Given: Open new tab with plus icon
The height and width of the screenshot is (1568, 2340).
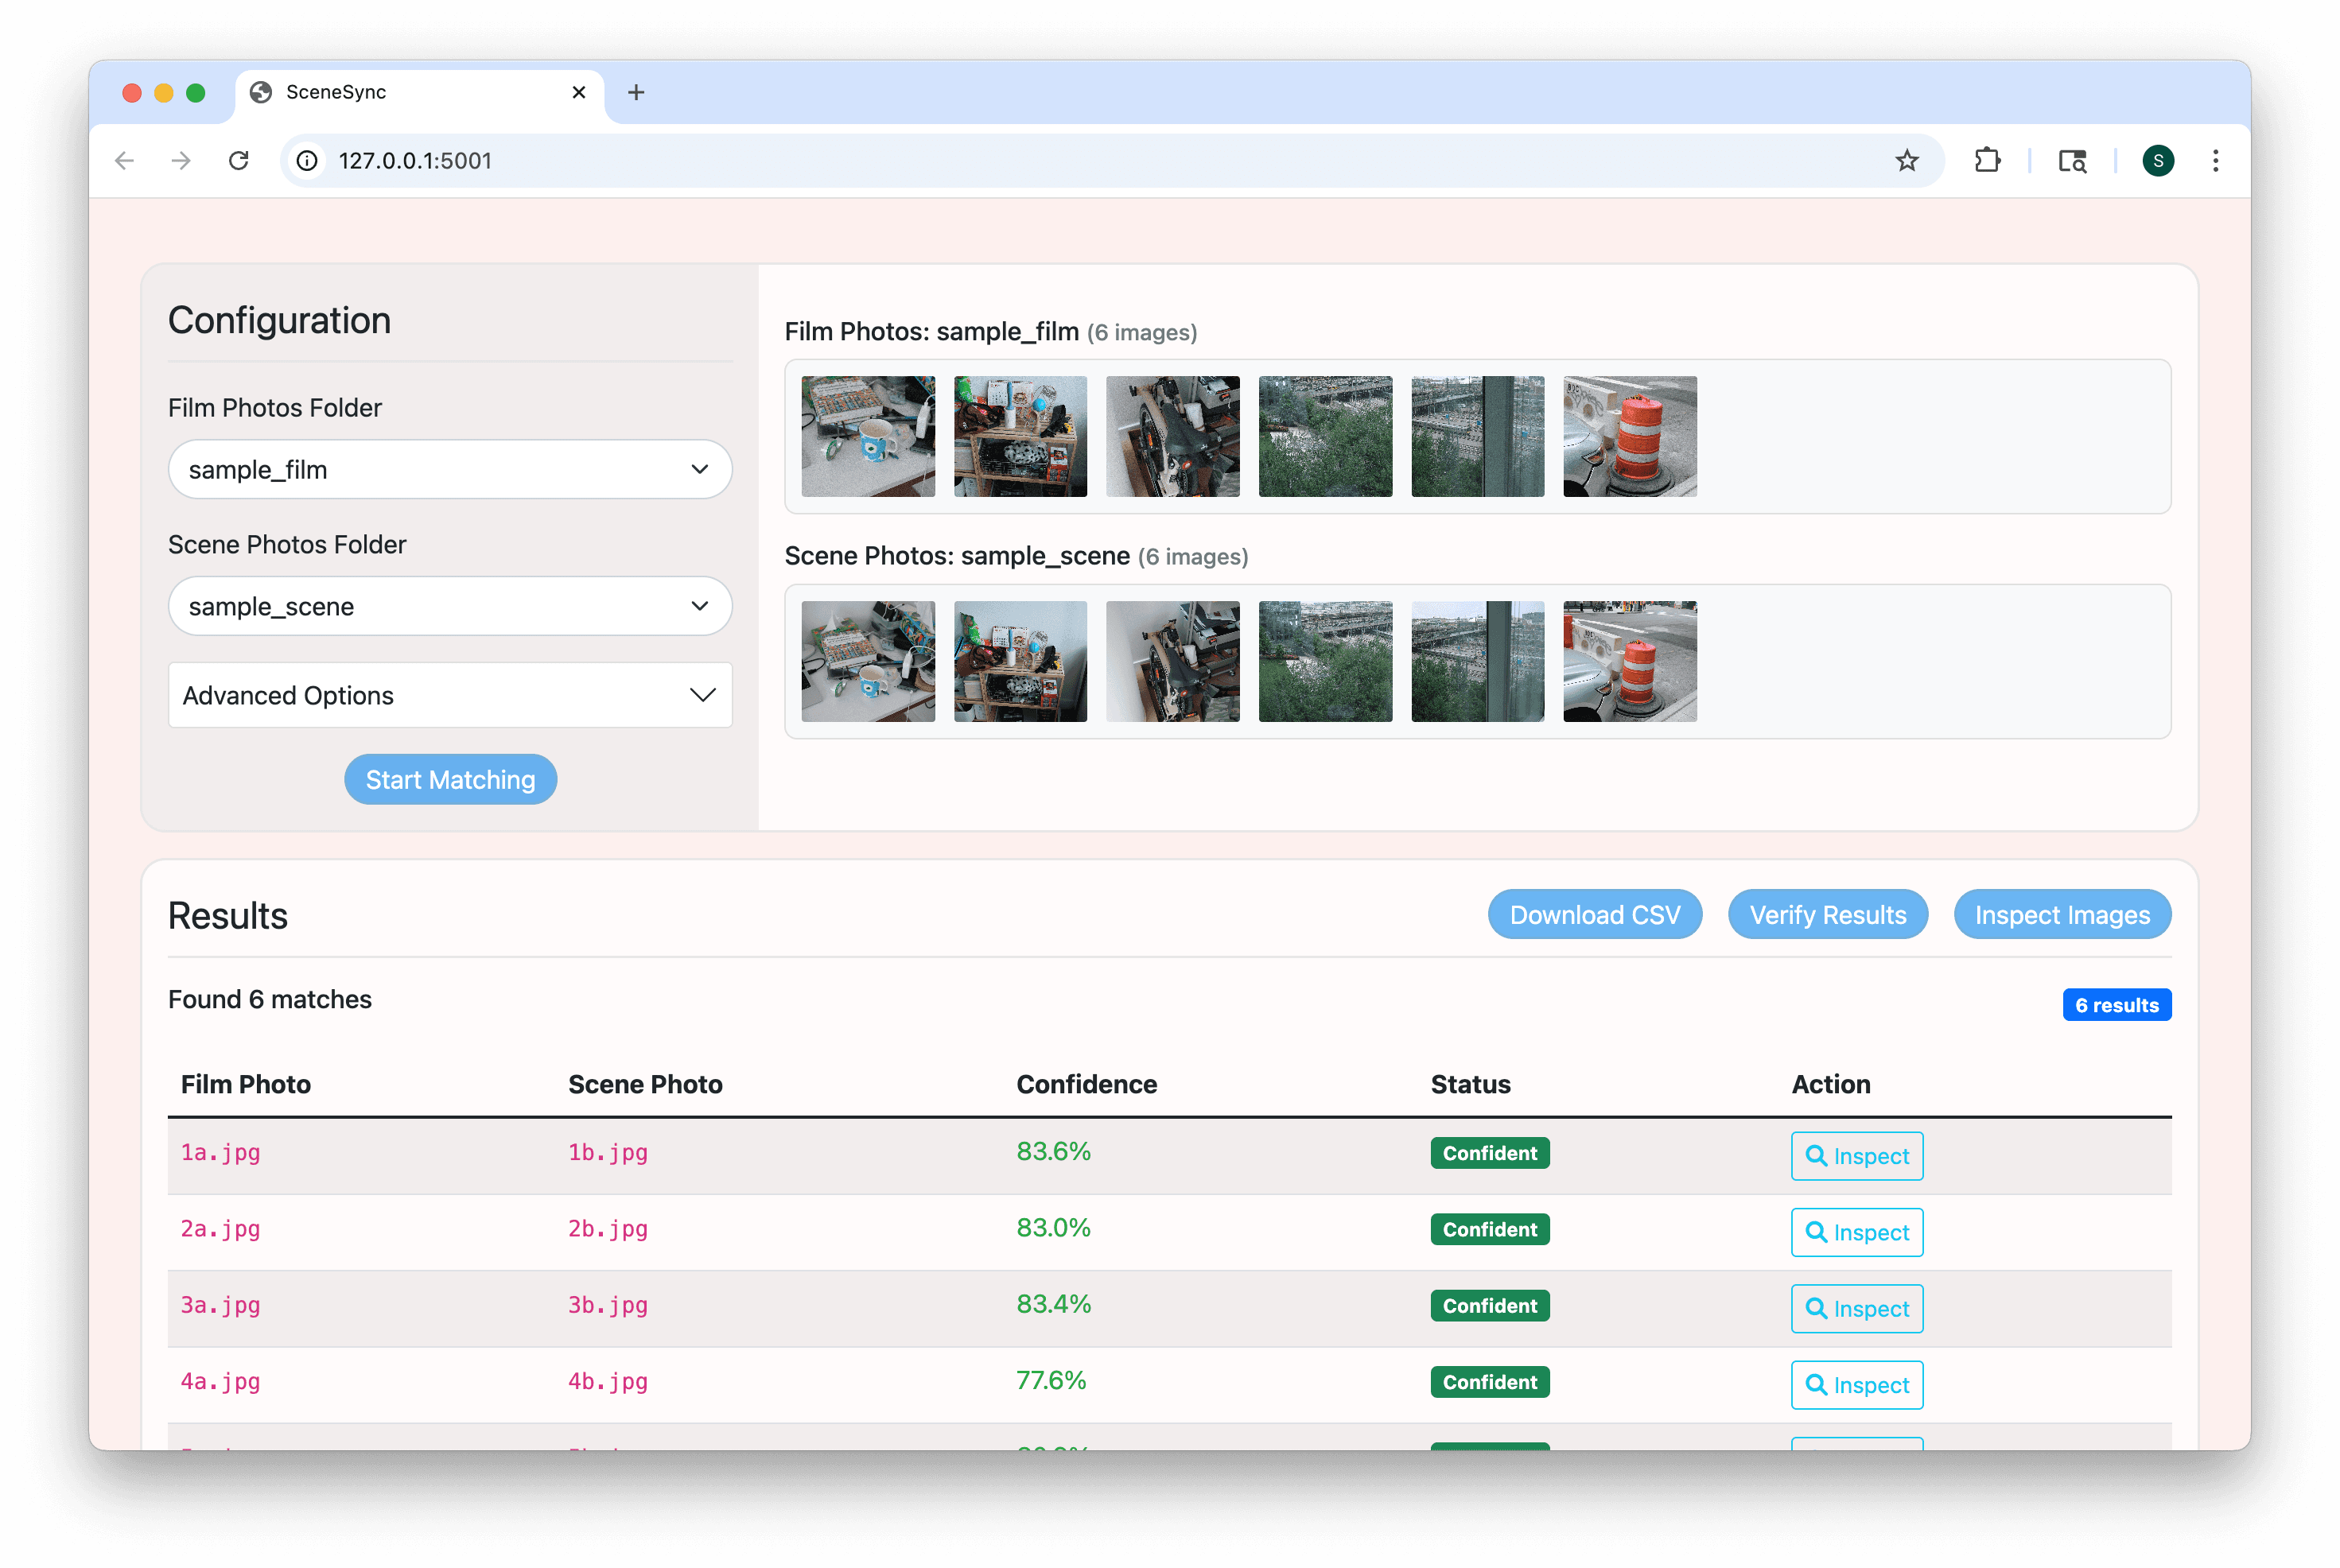Looking at the screenshot, I should 636,93.
